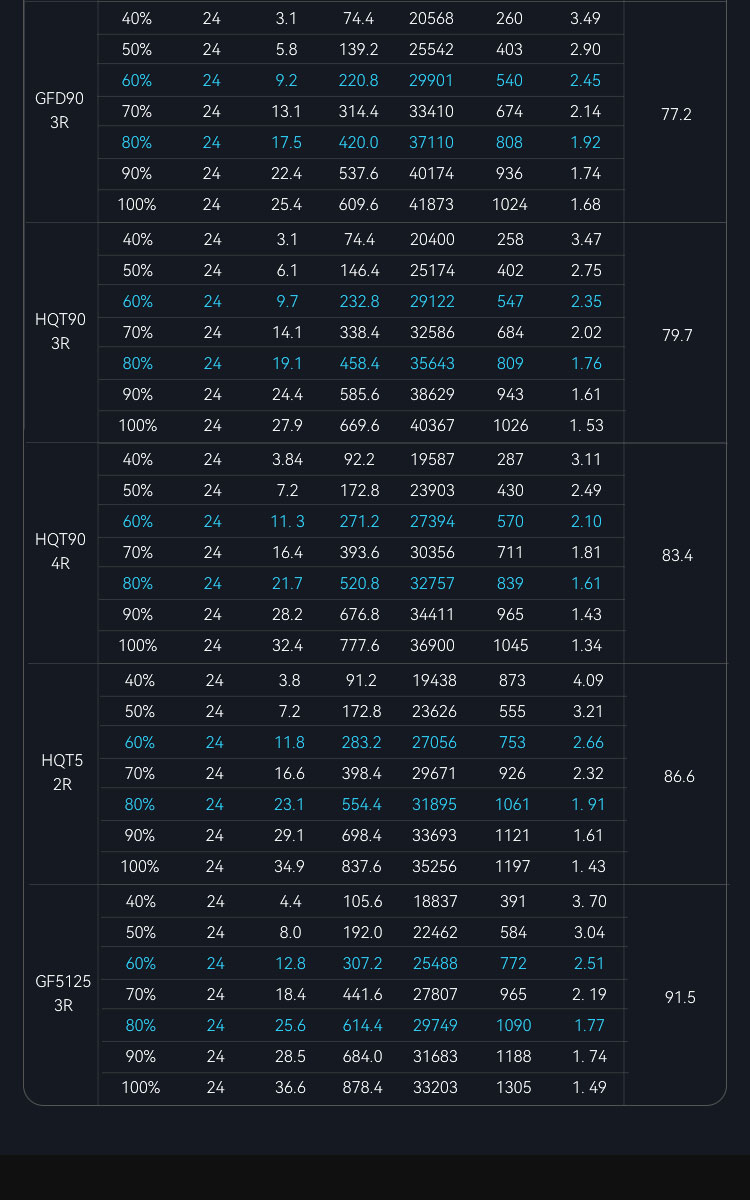Click the 1305 value cell
Viewport: 750px width, 1200px height.
pyautogui.click(x=514, y=1087)
